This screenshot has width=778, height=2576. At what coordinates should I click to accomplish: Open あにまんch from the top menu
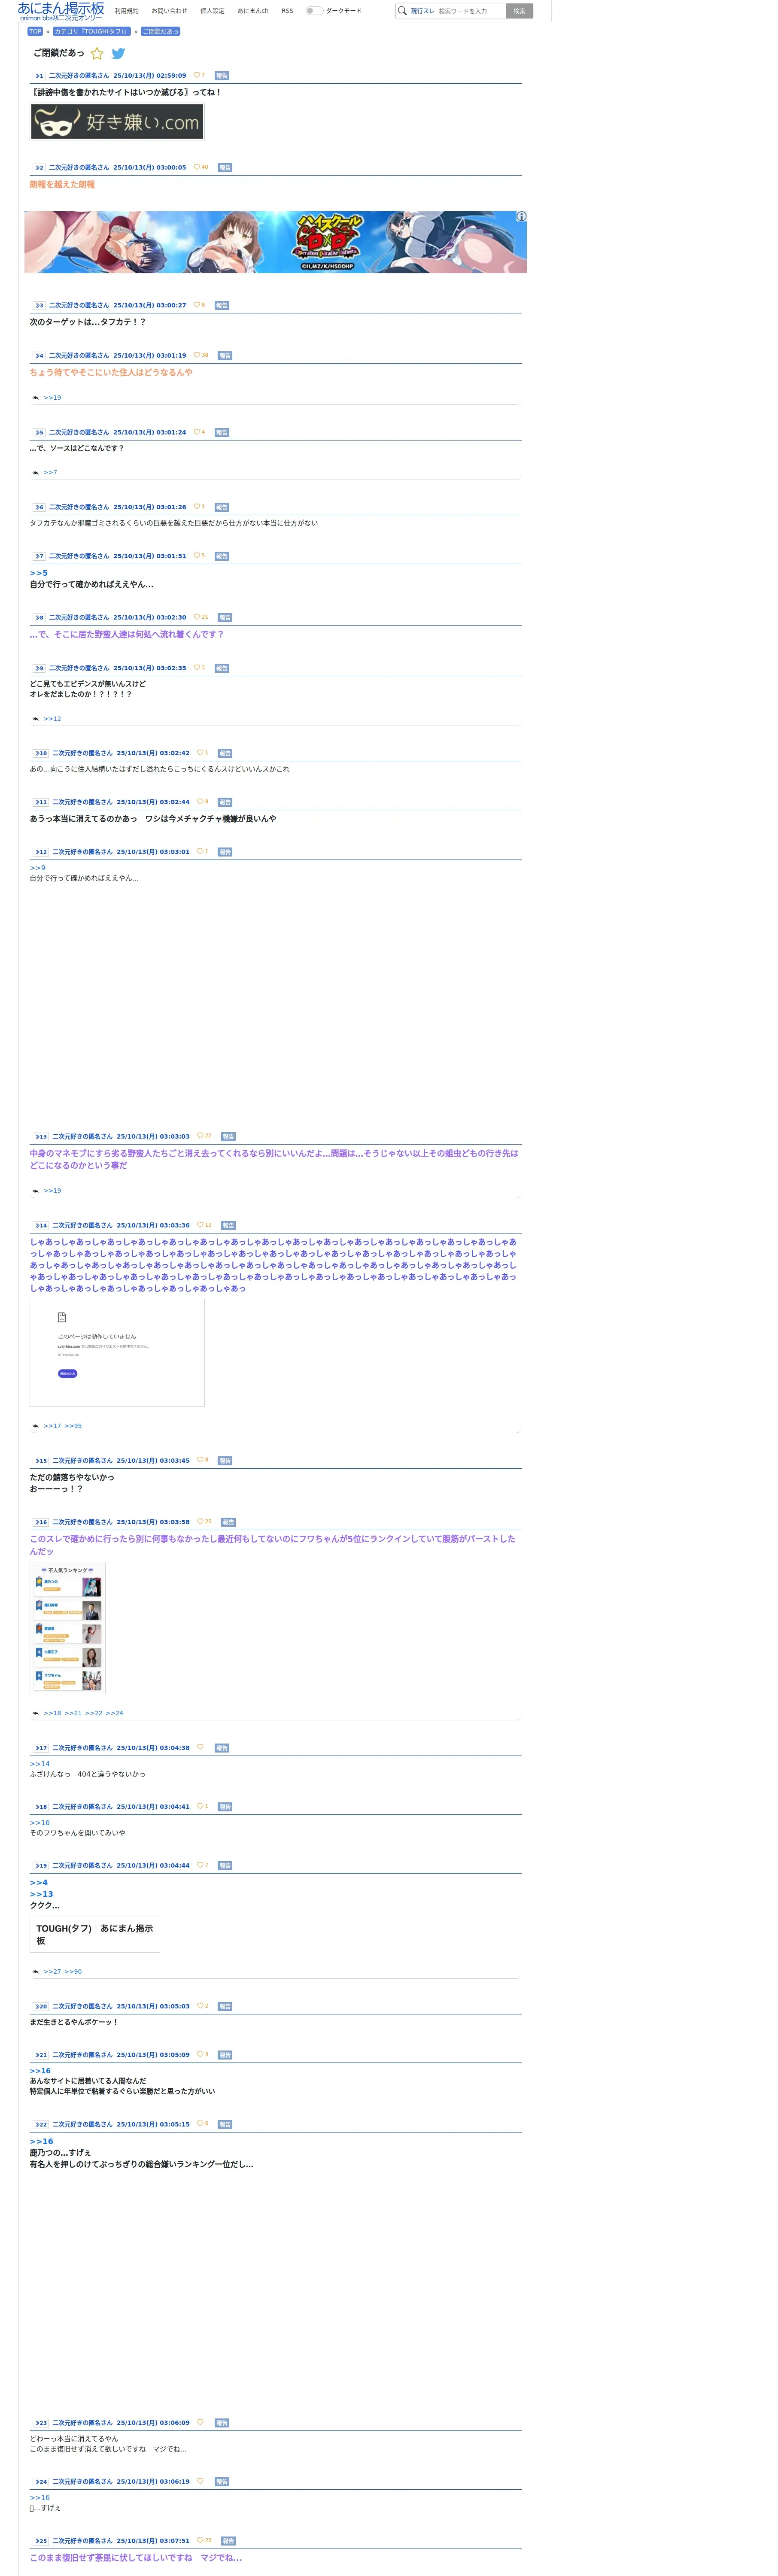(x=253, y=11)
